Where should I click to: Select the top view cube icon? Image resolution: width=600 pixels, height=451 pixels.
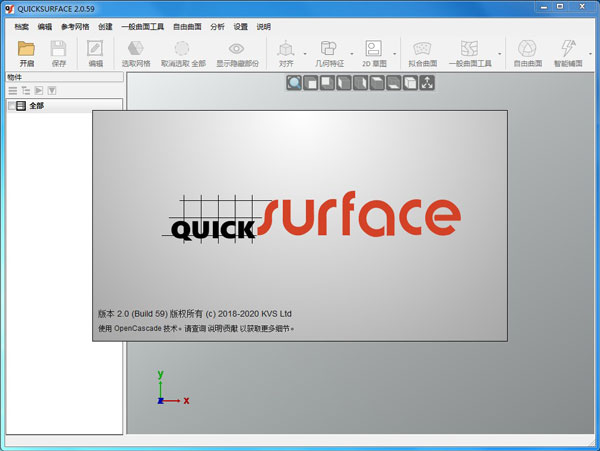[x=377, y=83]
